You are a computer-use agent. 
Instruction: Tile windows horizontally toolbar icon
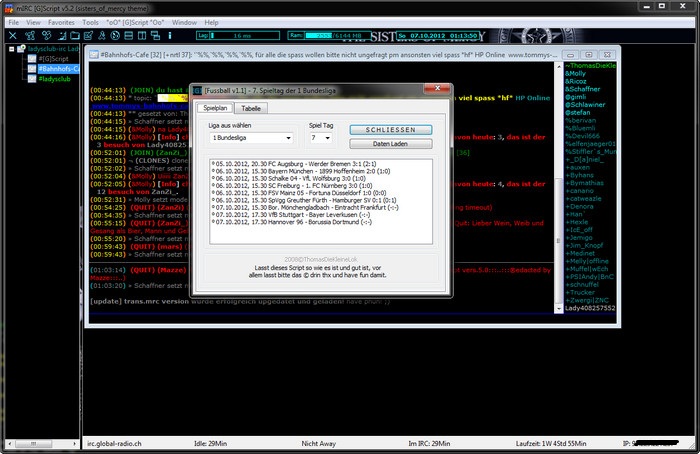click(129, 35)
